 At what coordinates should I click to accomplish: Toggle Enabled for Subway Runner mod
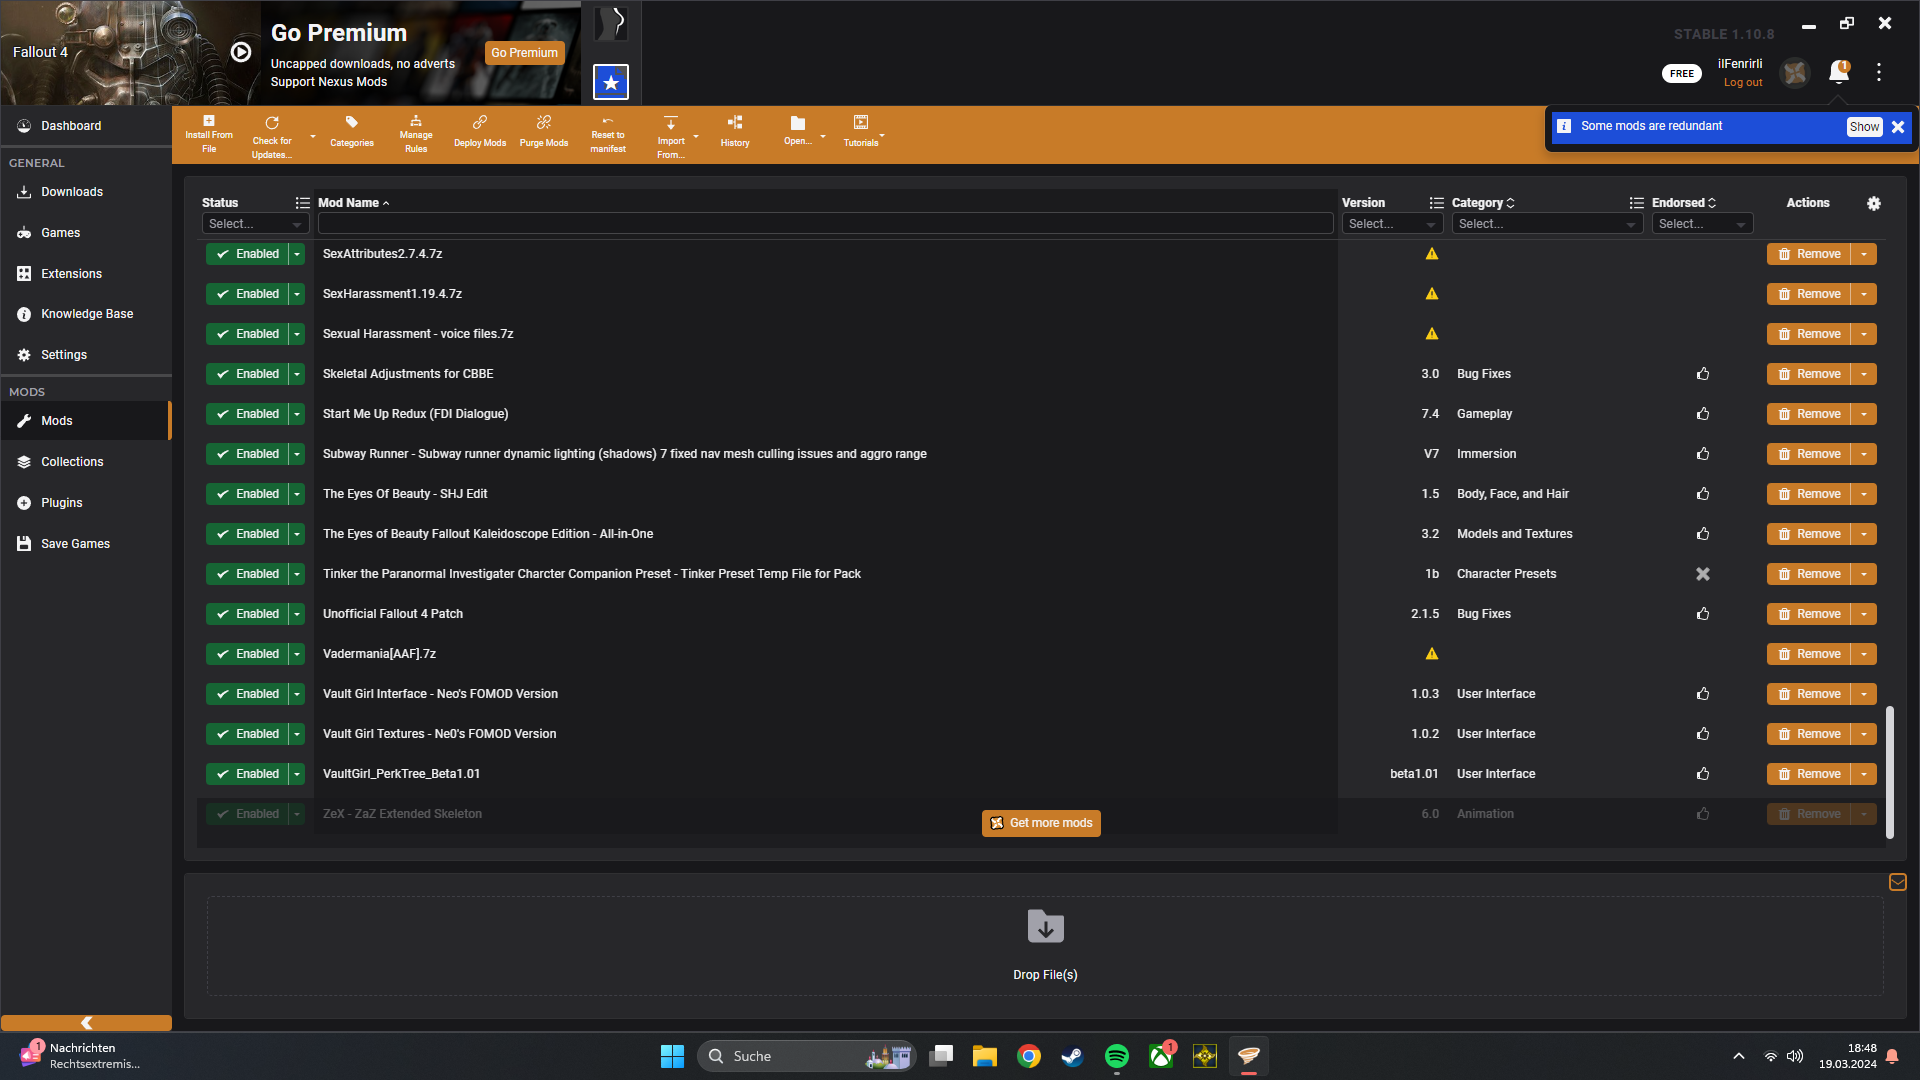[247, 454]
